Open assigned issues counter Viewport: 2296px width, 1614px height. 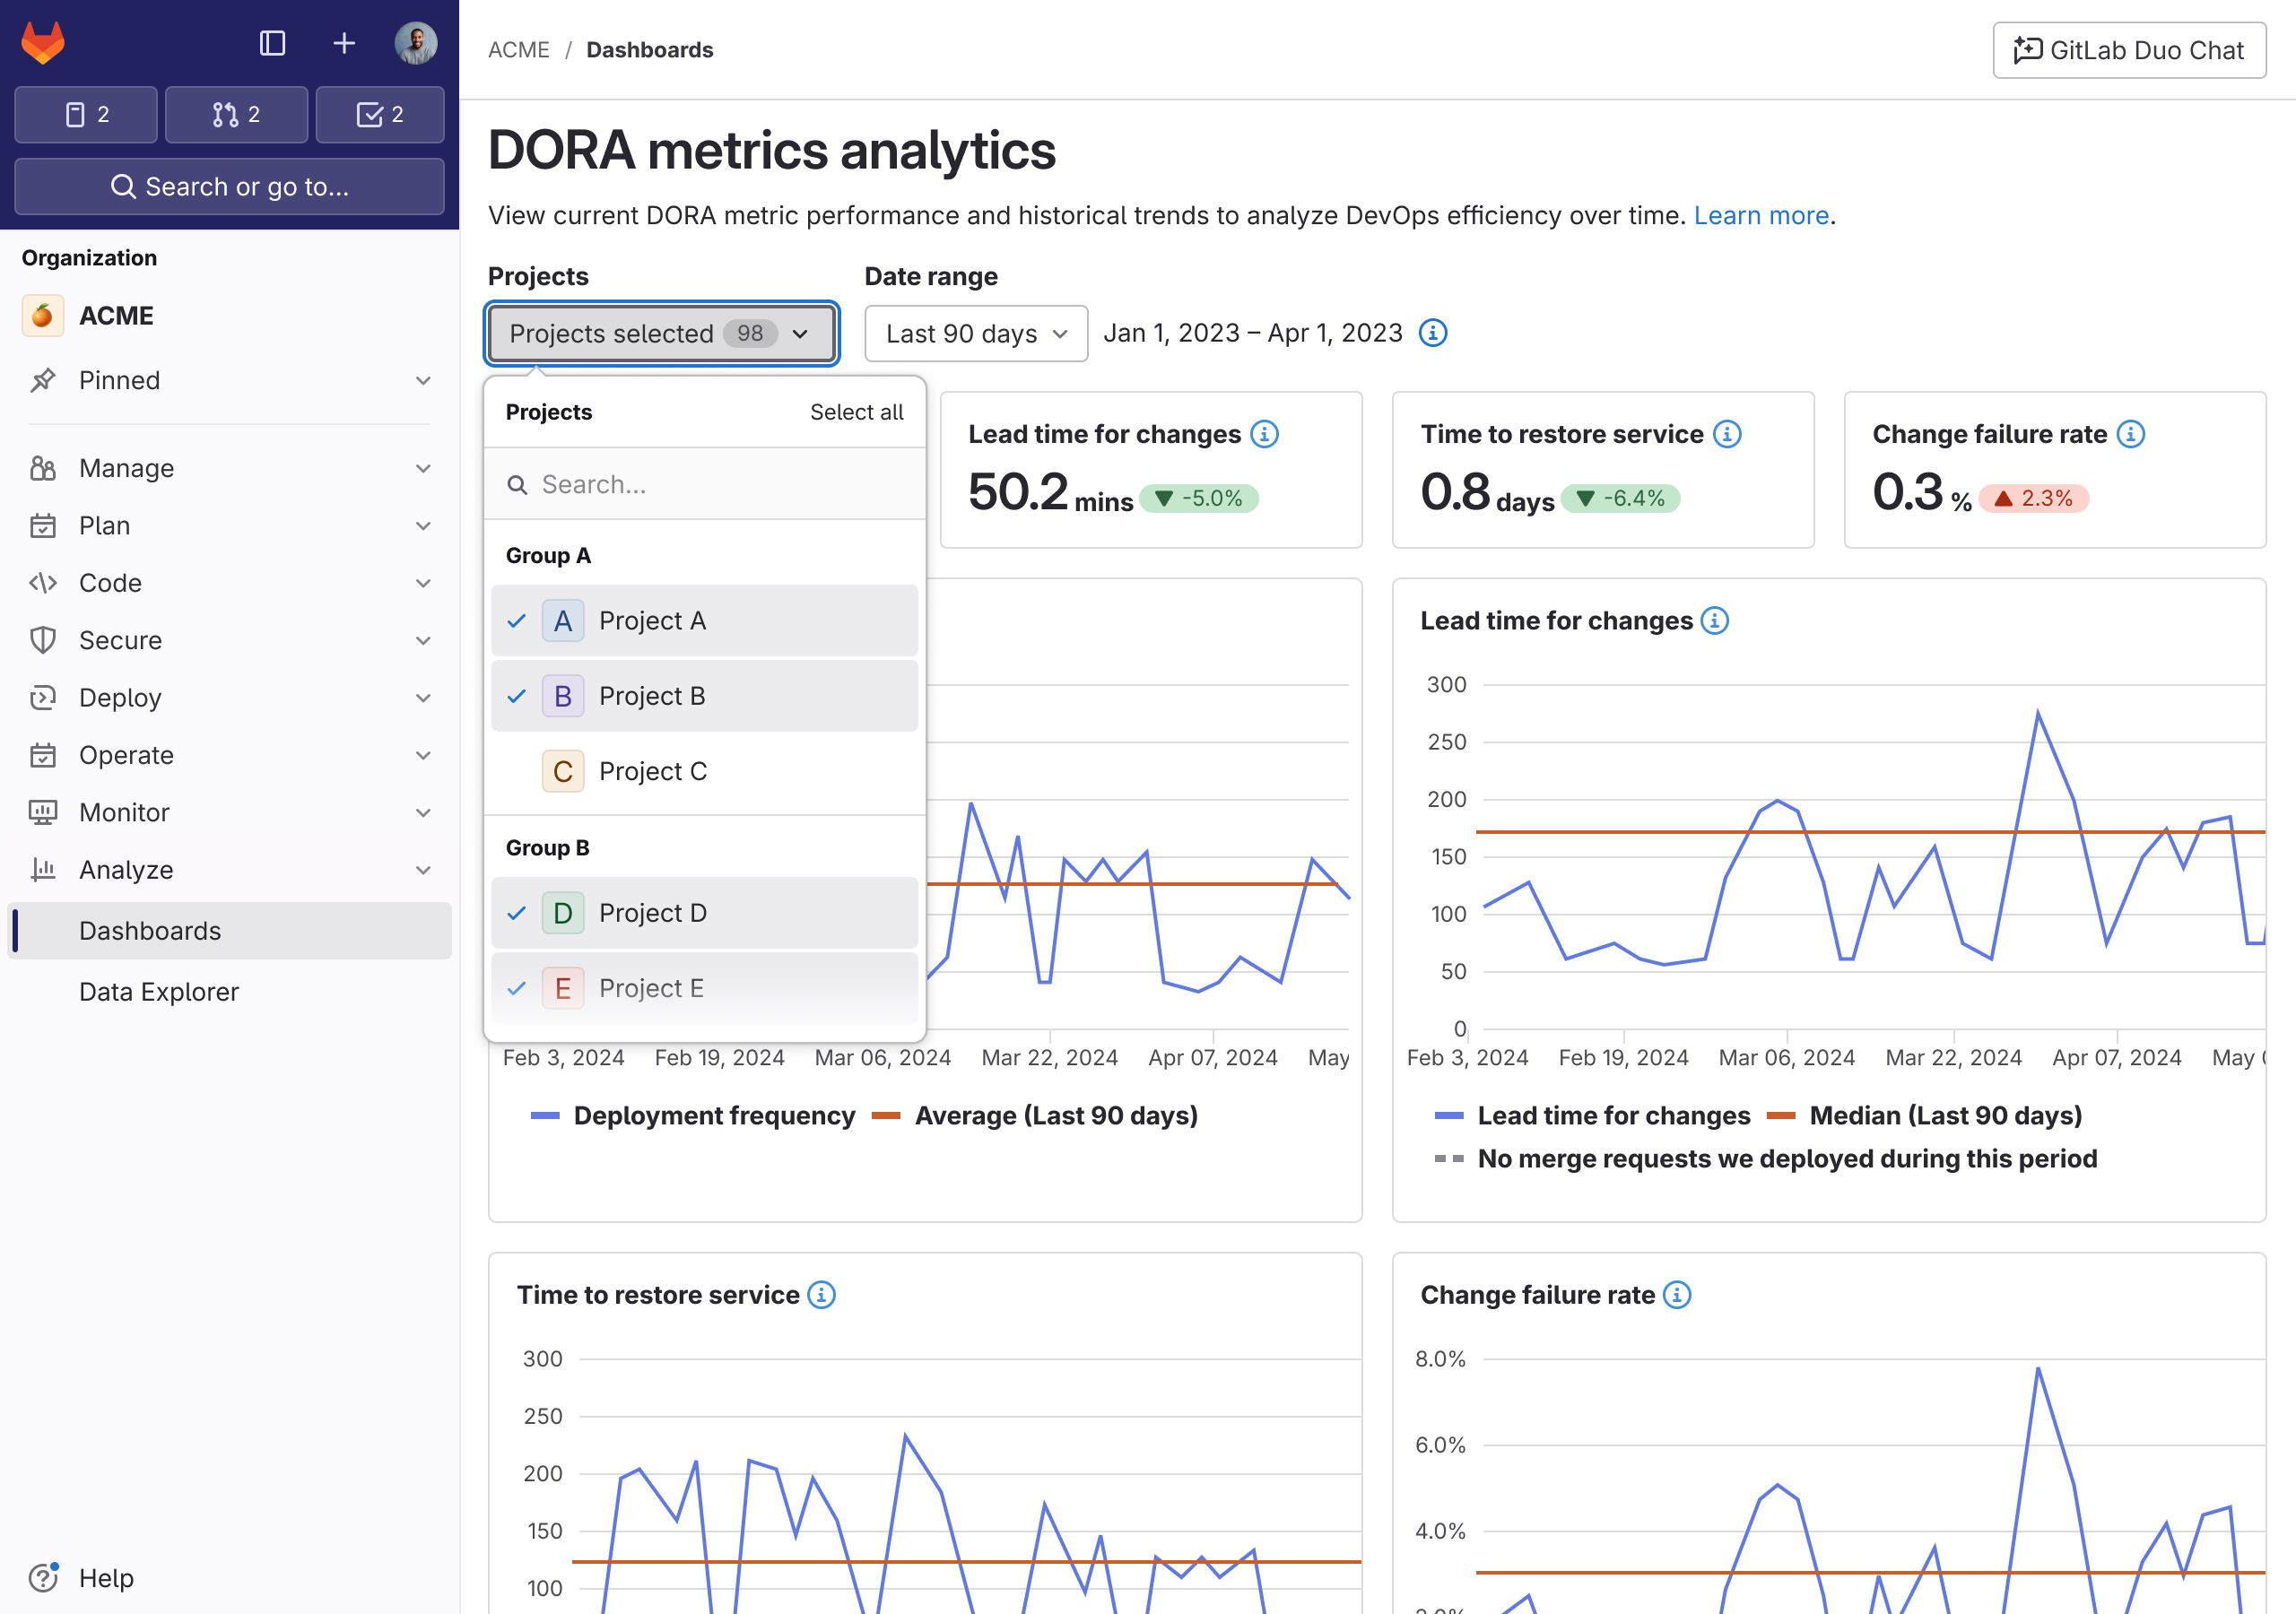pyautogui.click(x=86, y=114)
